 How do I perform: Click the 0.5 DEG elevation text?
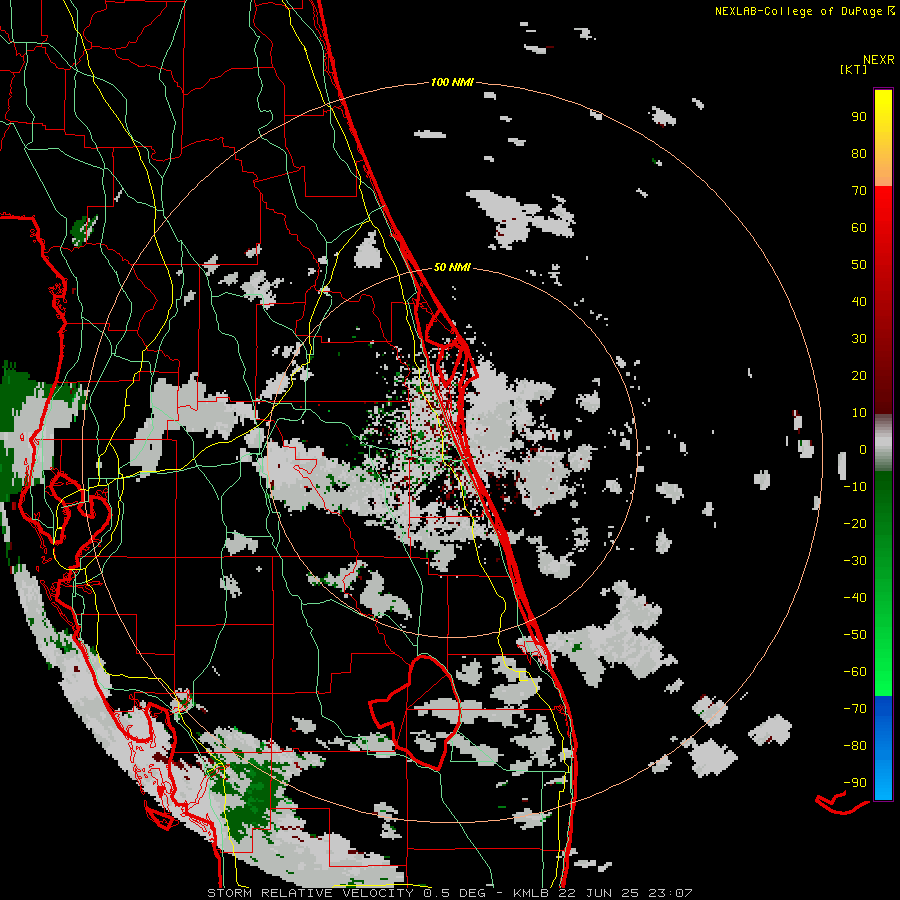[454, 893]
